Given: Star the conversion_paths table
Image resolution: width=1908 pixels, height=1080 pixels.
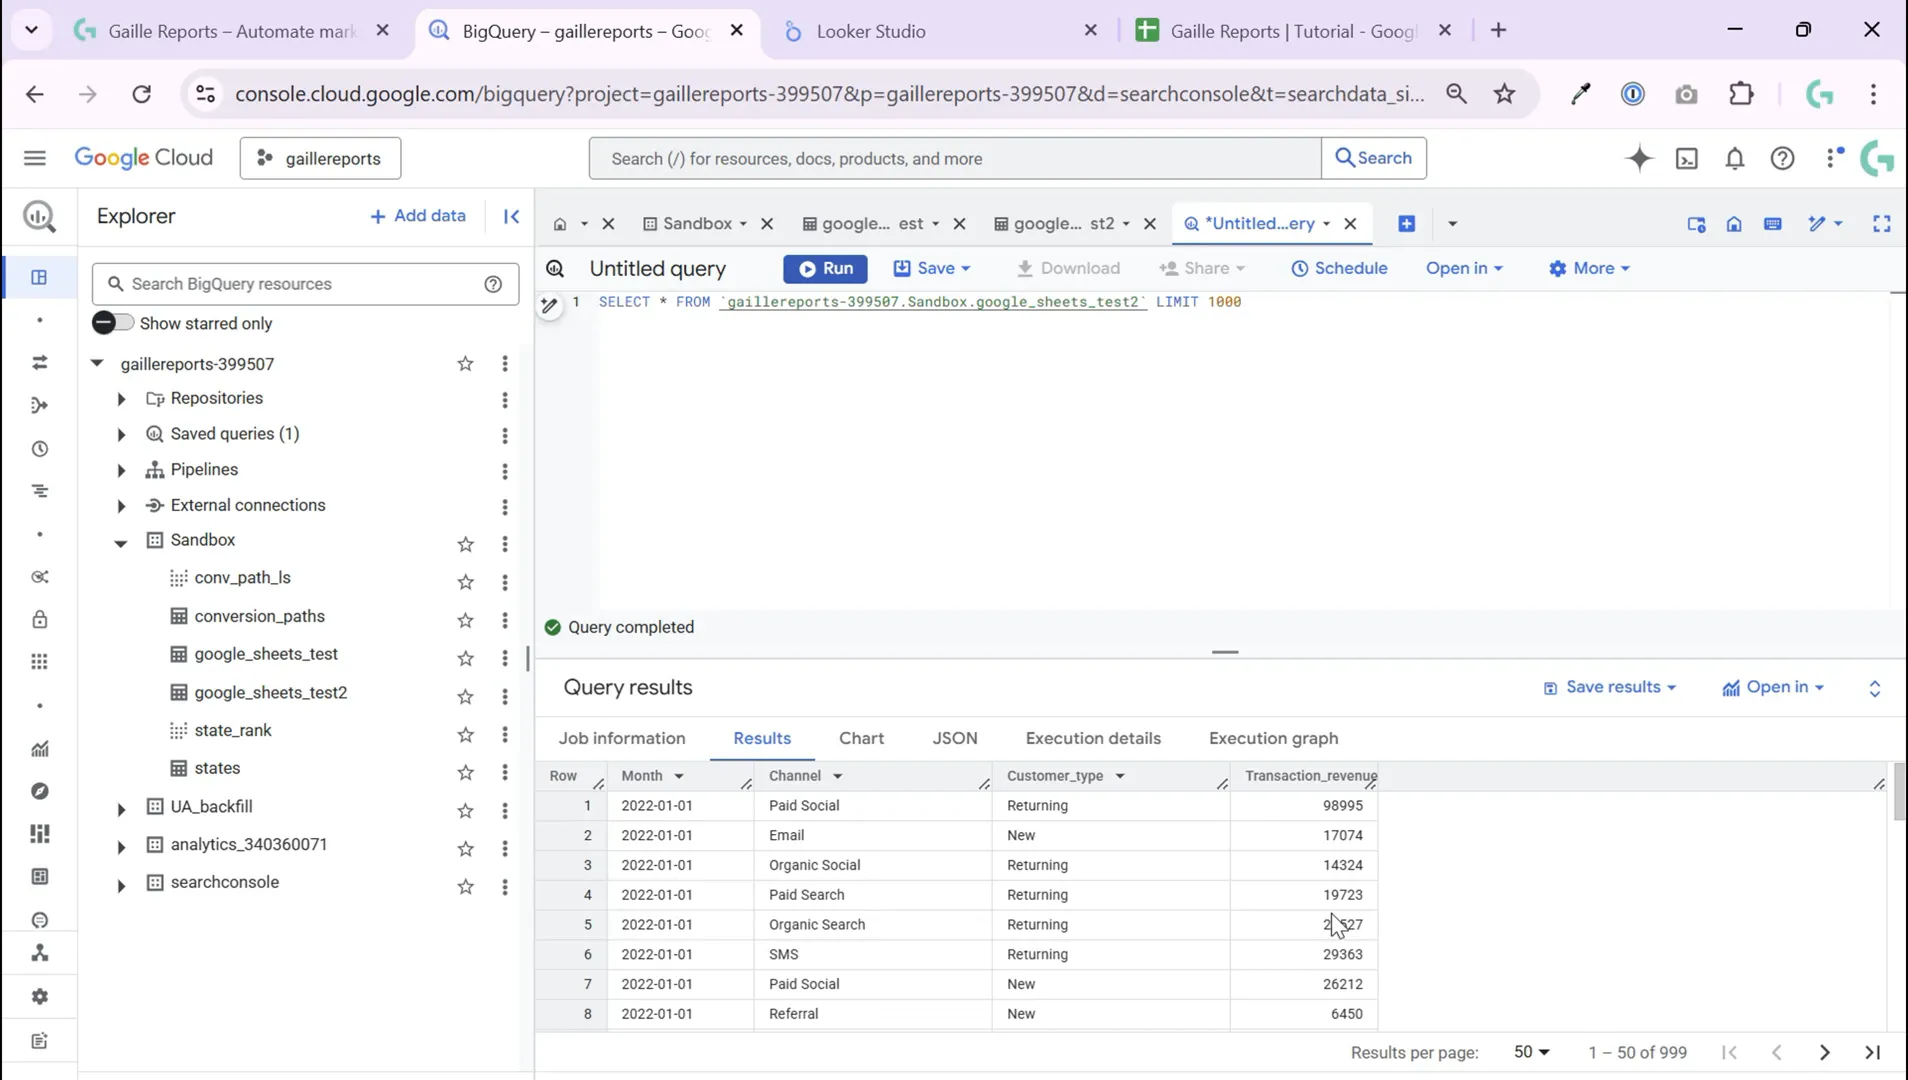Looking at the screenshot, I should [x=465, y=620].
